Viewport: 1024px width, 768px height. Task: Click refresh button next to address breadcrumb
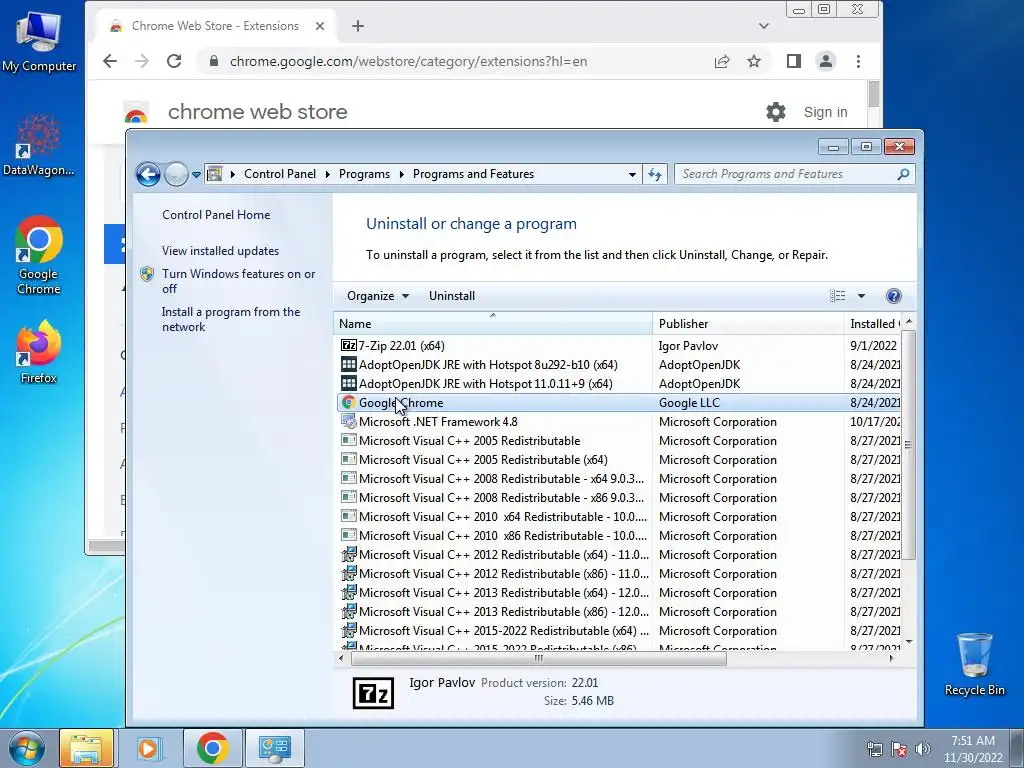click(x=655, y=174)
